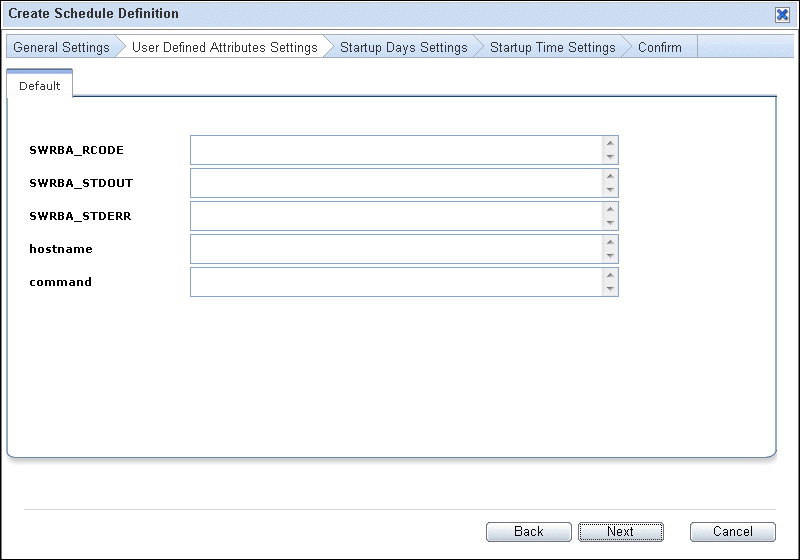Select User Defined Attributes Settings step
Screen dimensions: 800x560
224,47
